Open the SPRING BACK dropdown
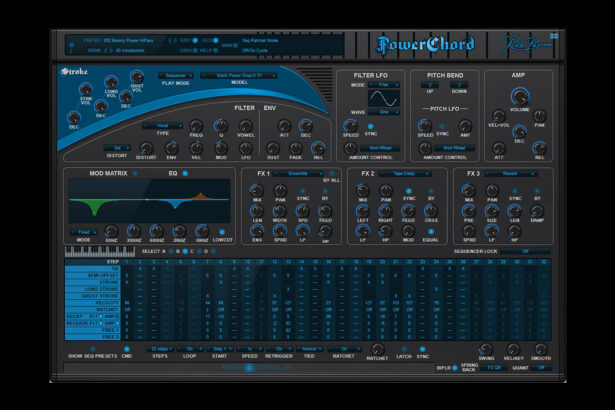615x410 pixels. tap(494, 368)
